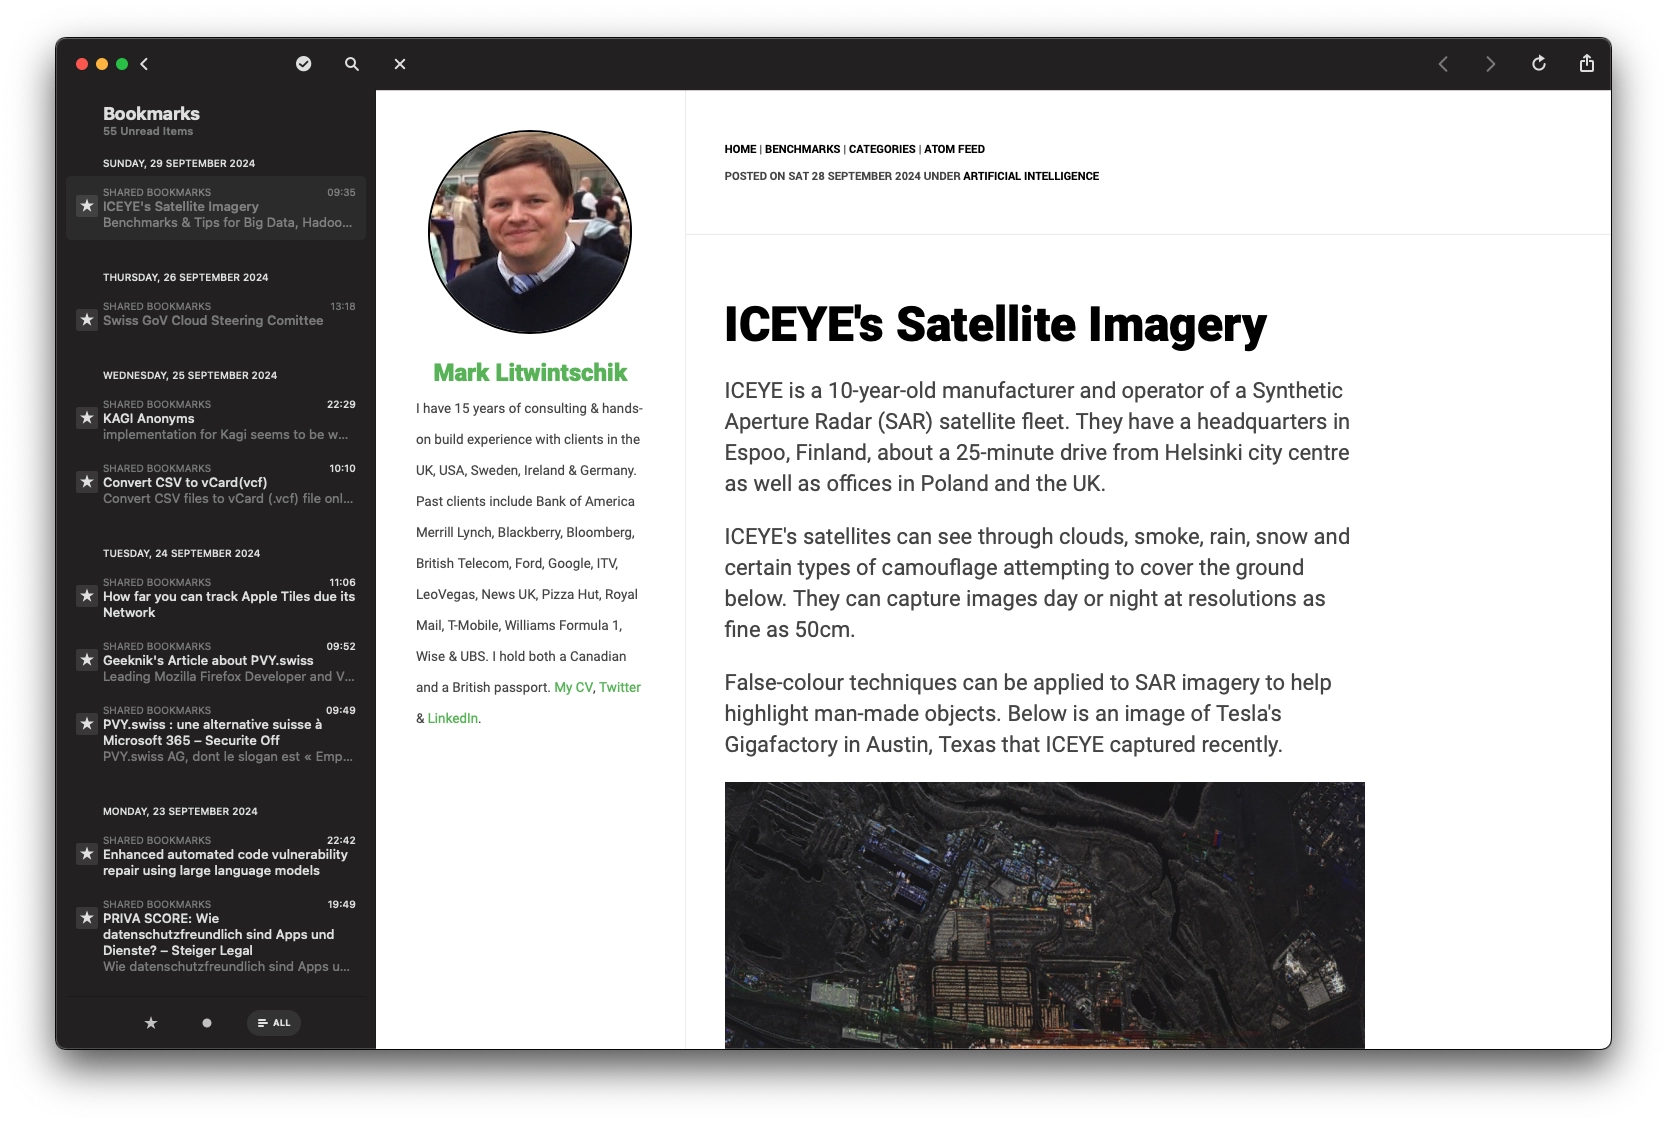Click the Bookmarks feed title
This screenshot has width=1667, height=1123.
click(151, 114)
